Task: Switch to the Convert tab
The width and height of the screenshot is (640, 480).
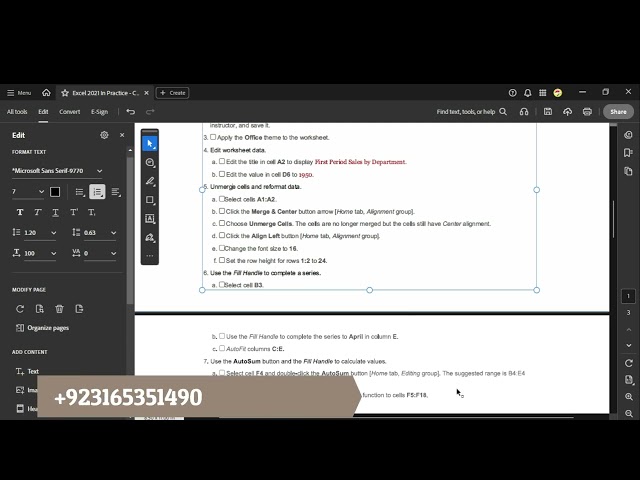Action: click(69, 112)
